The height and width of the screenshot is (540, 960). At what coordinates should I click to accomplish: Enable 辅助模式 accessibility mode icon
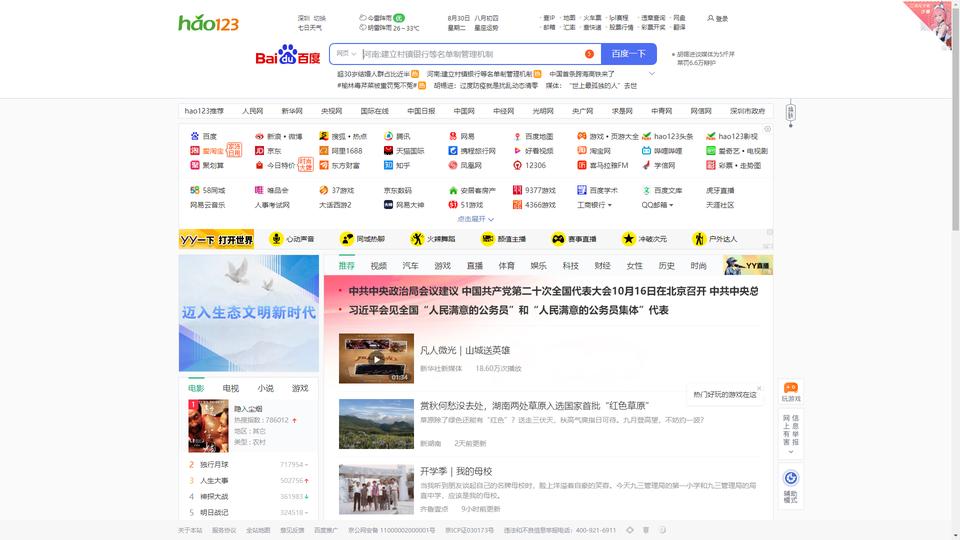point(791,478)
